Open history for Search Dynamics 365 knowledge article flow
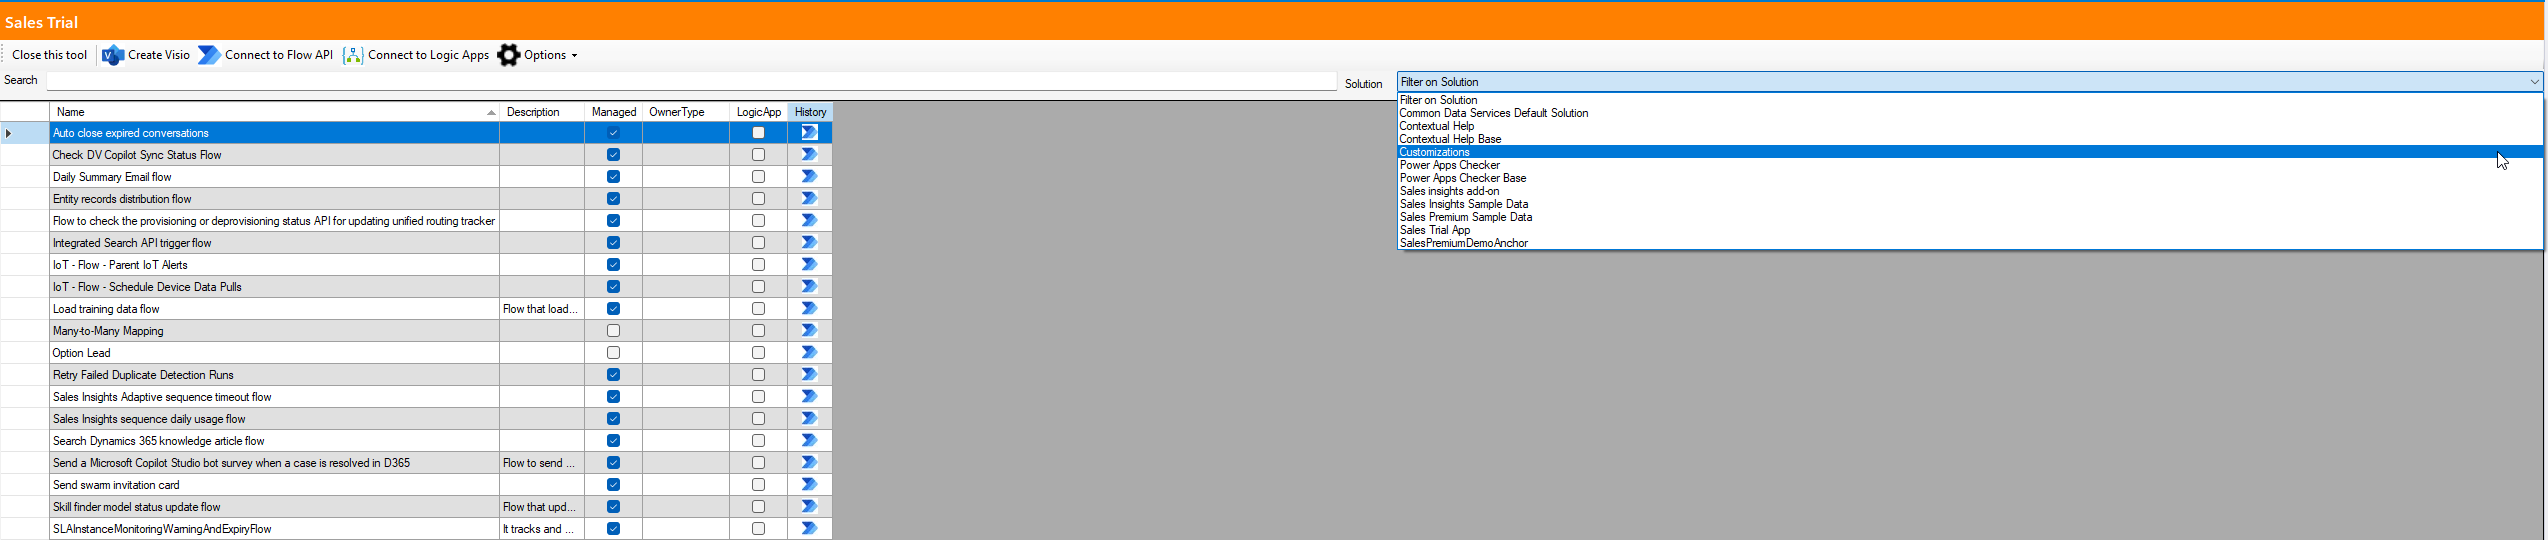This screenshot has width=2548, height=540. pos(809,441)
